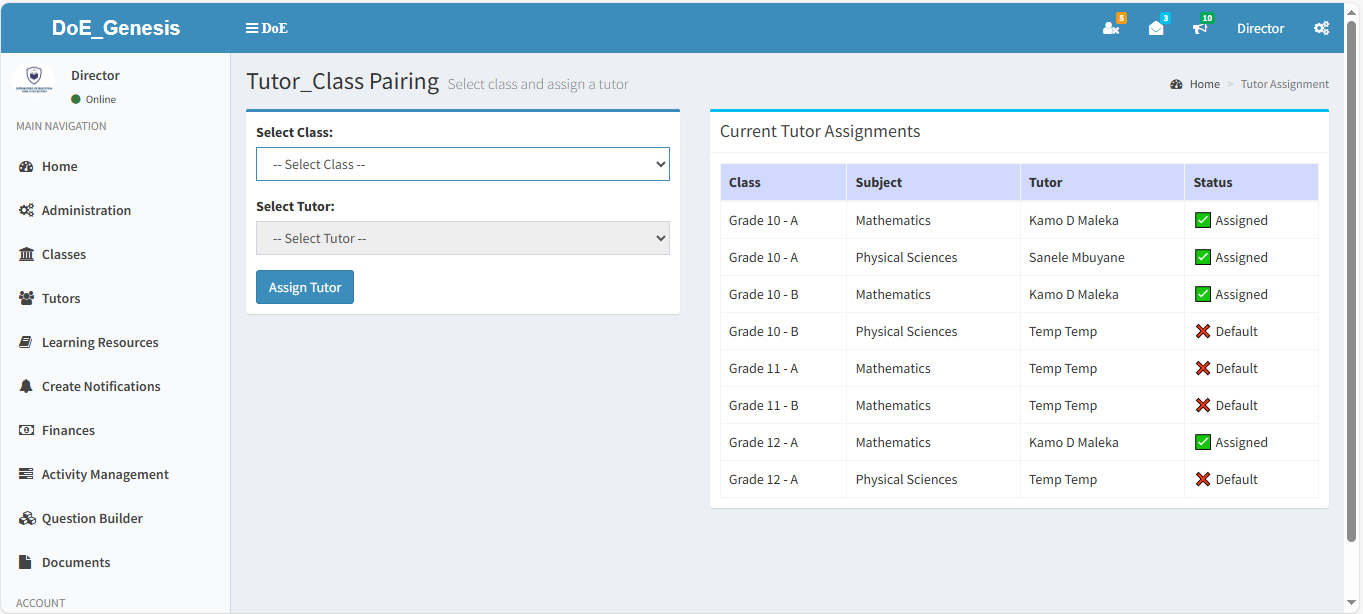Go to Tutors in the sidebar
Image resolution: width=1363 pixels, height=614 pixels.
click(x=60, y=298)
